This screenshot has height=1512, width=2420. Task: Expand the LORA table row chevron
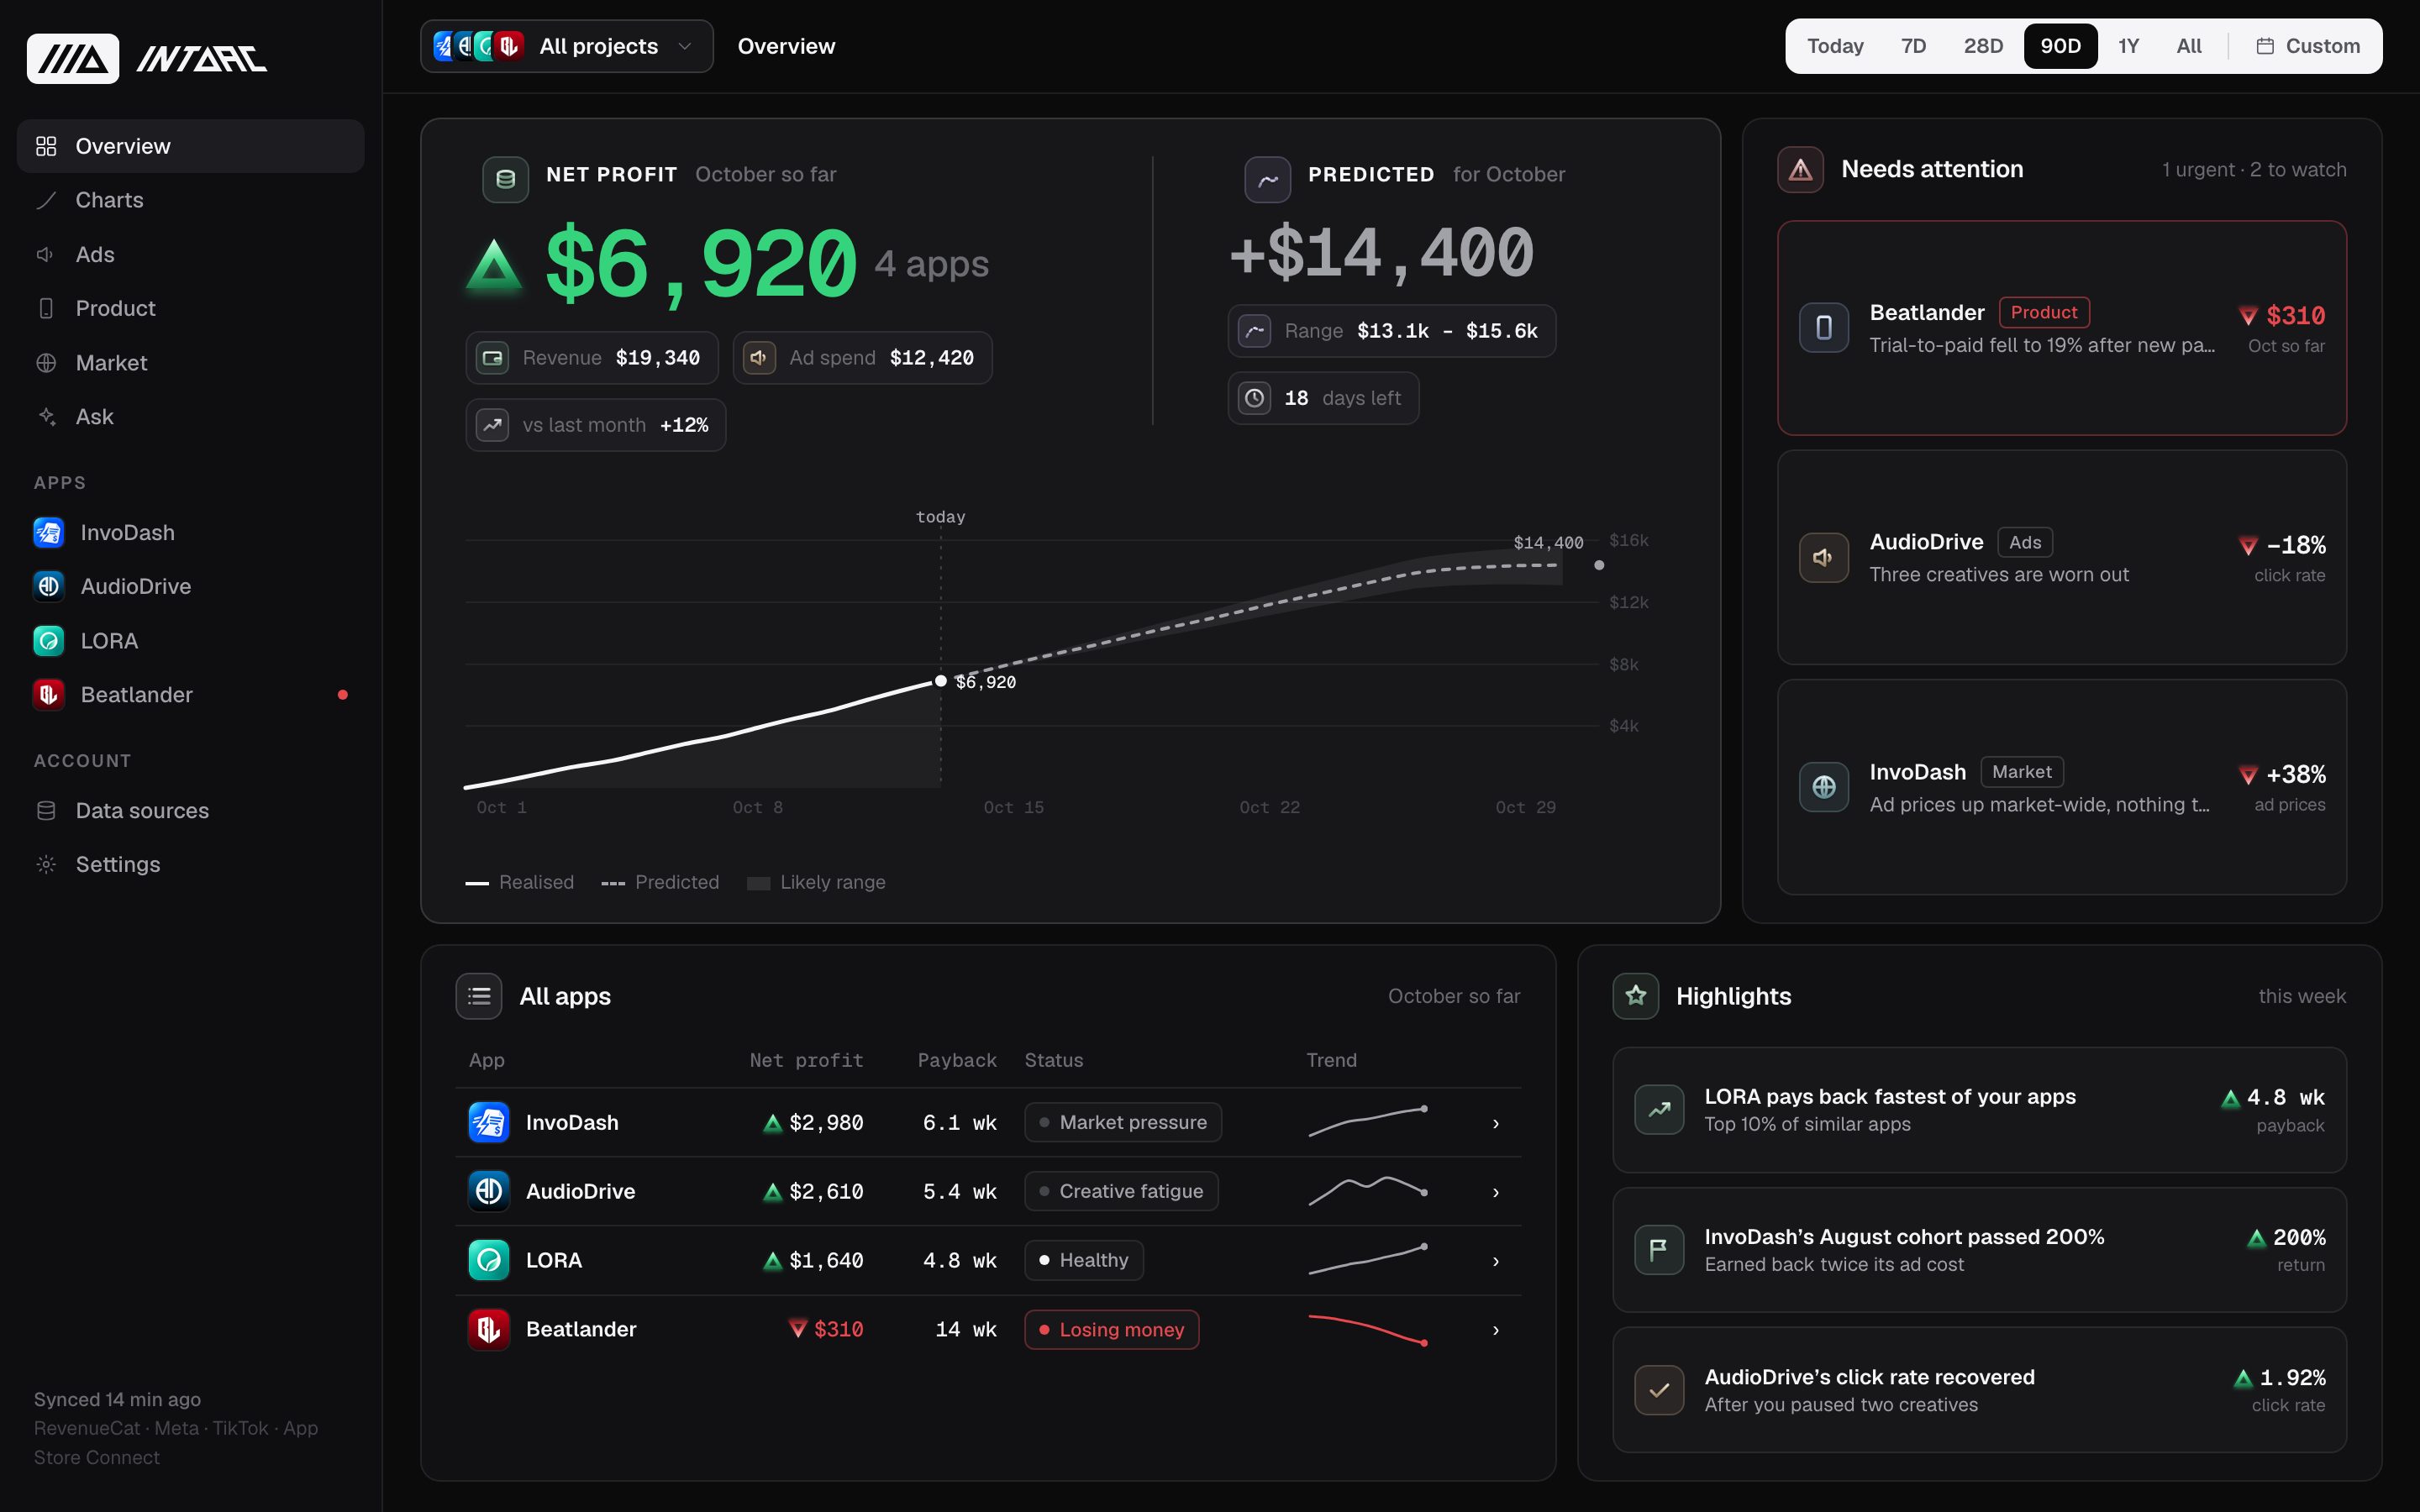(x=1496, y=1261)
